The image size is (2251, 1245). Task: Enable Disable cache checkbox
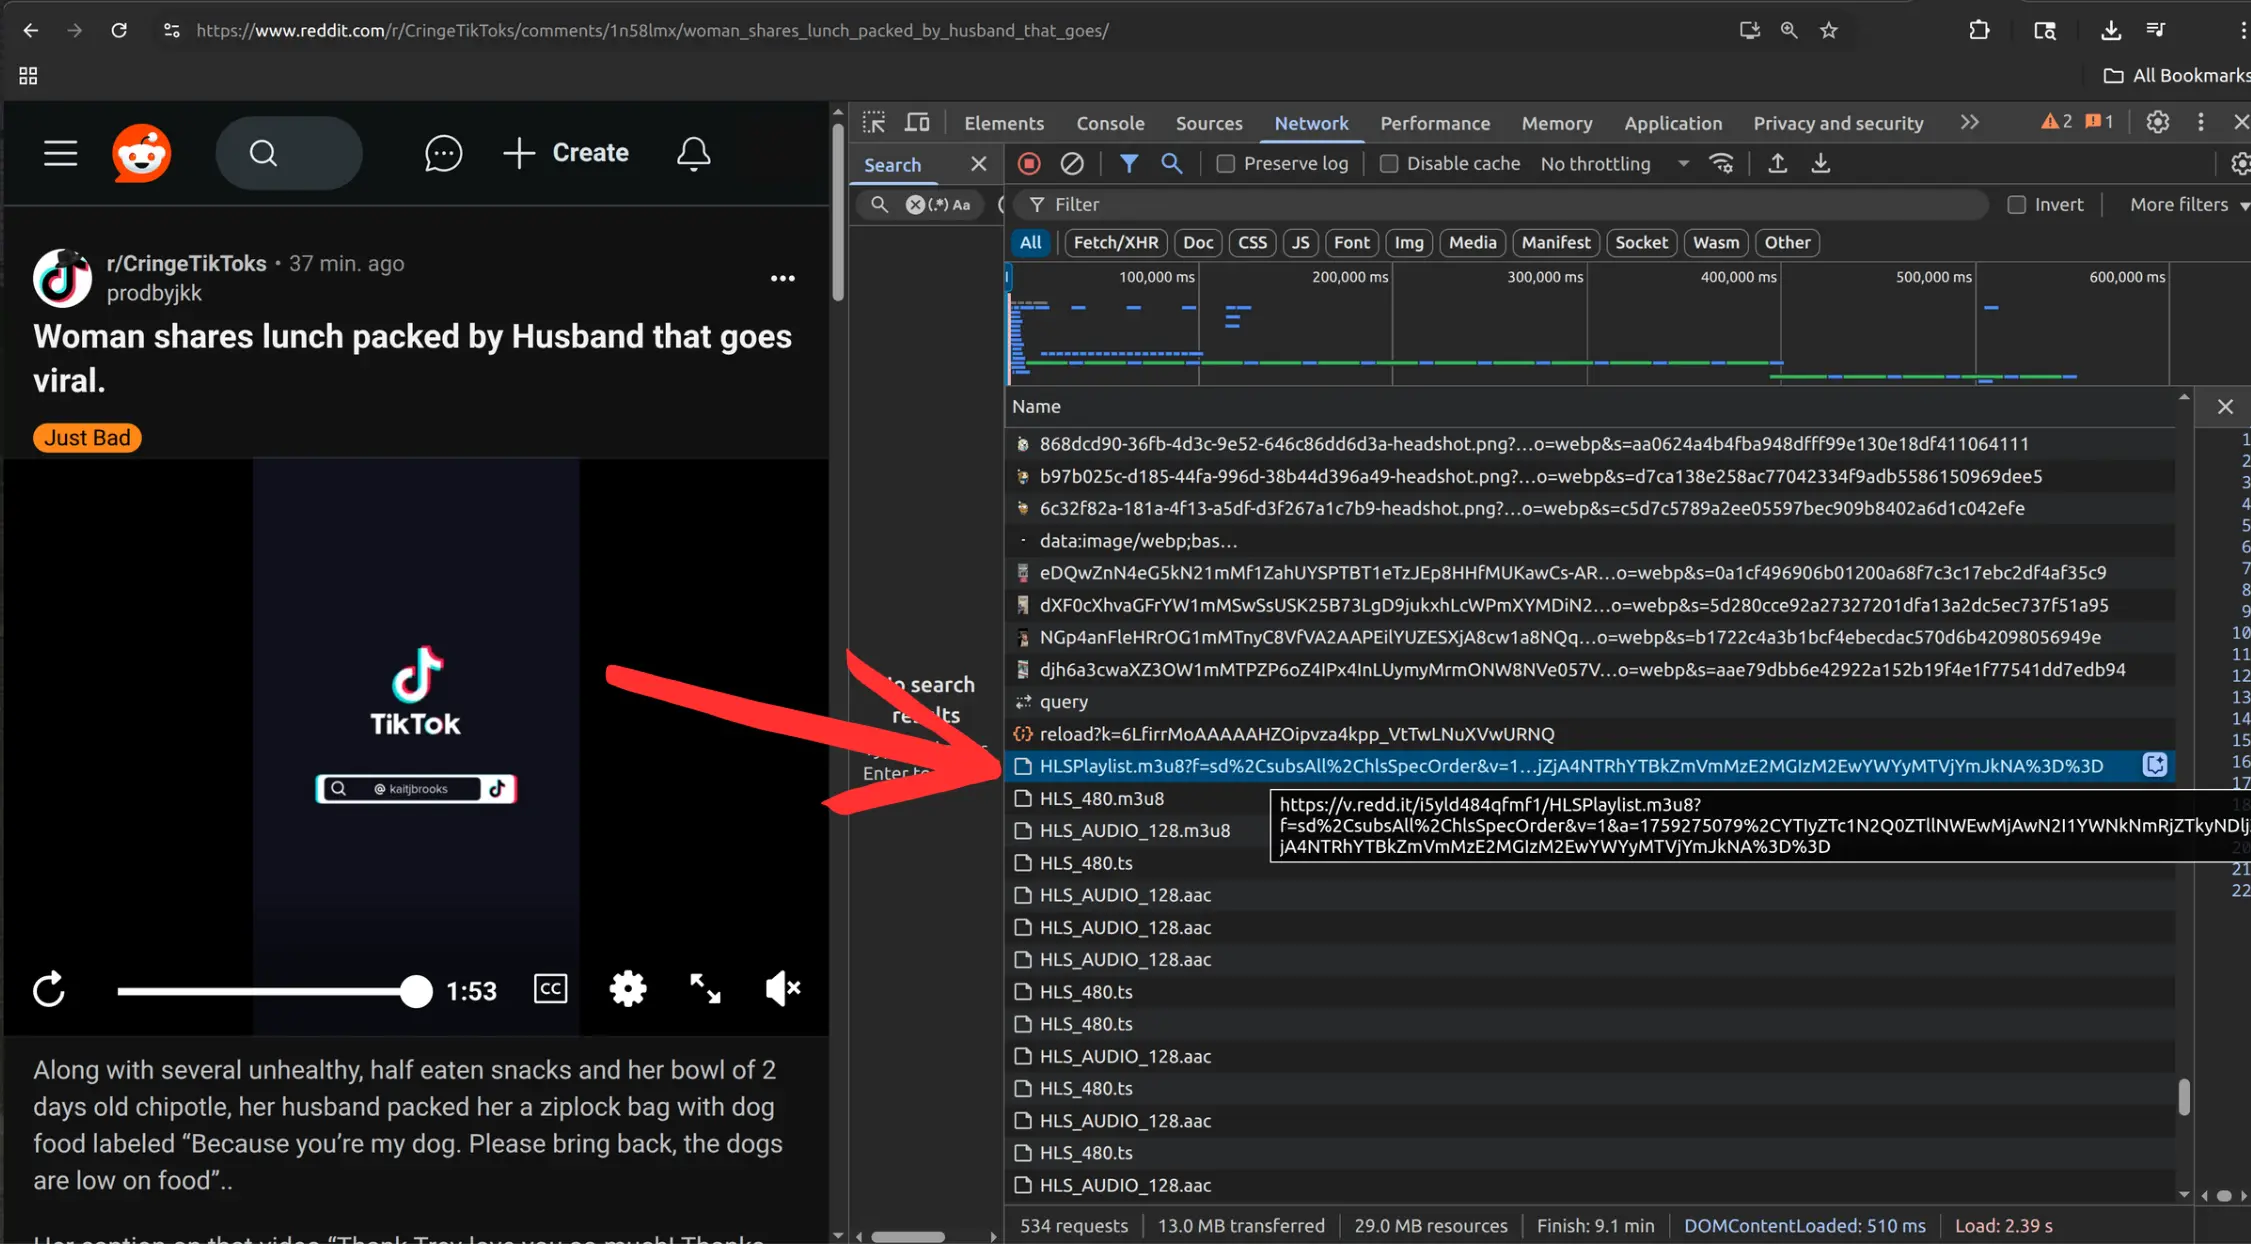point(1389,164)
